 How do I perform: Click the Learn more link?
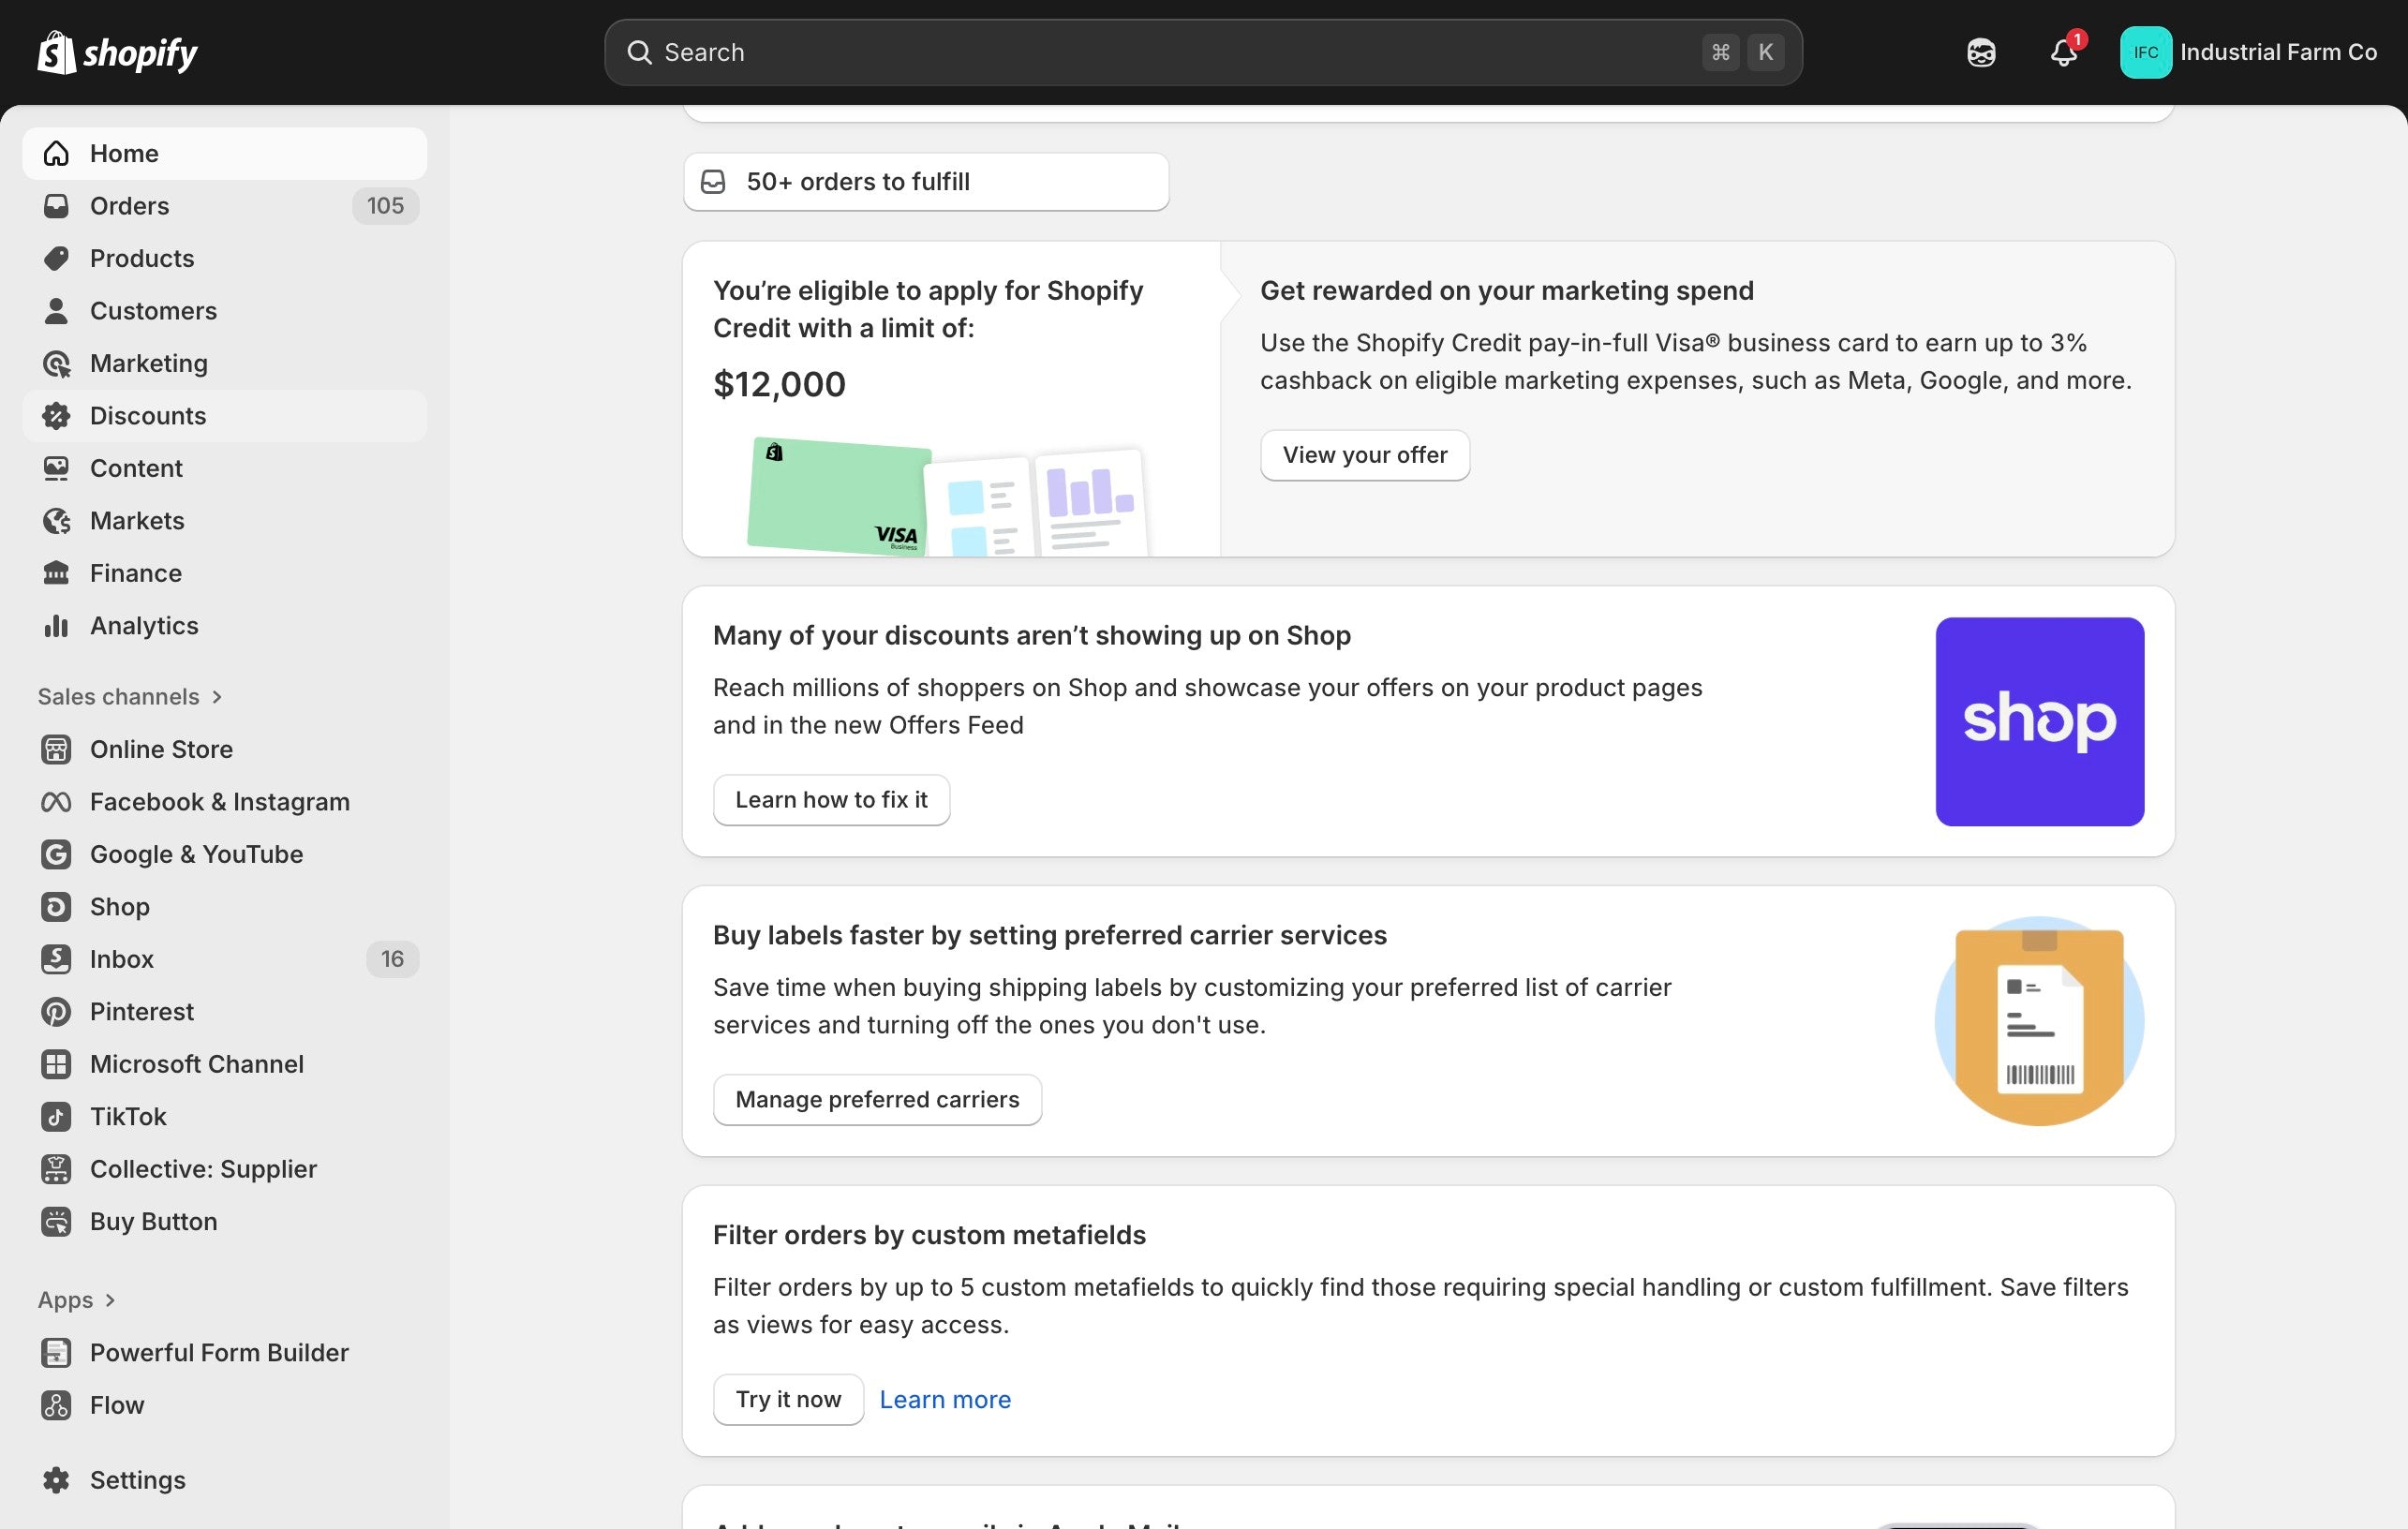point(944,1399)
